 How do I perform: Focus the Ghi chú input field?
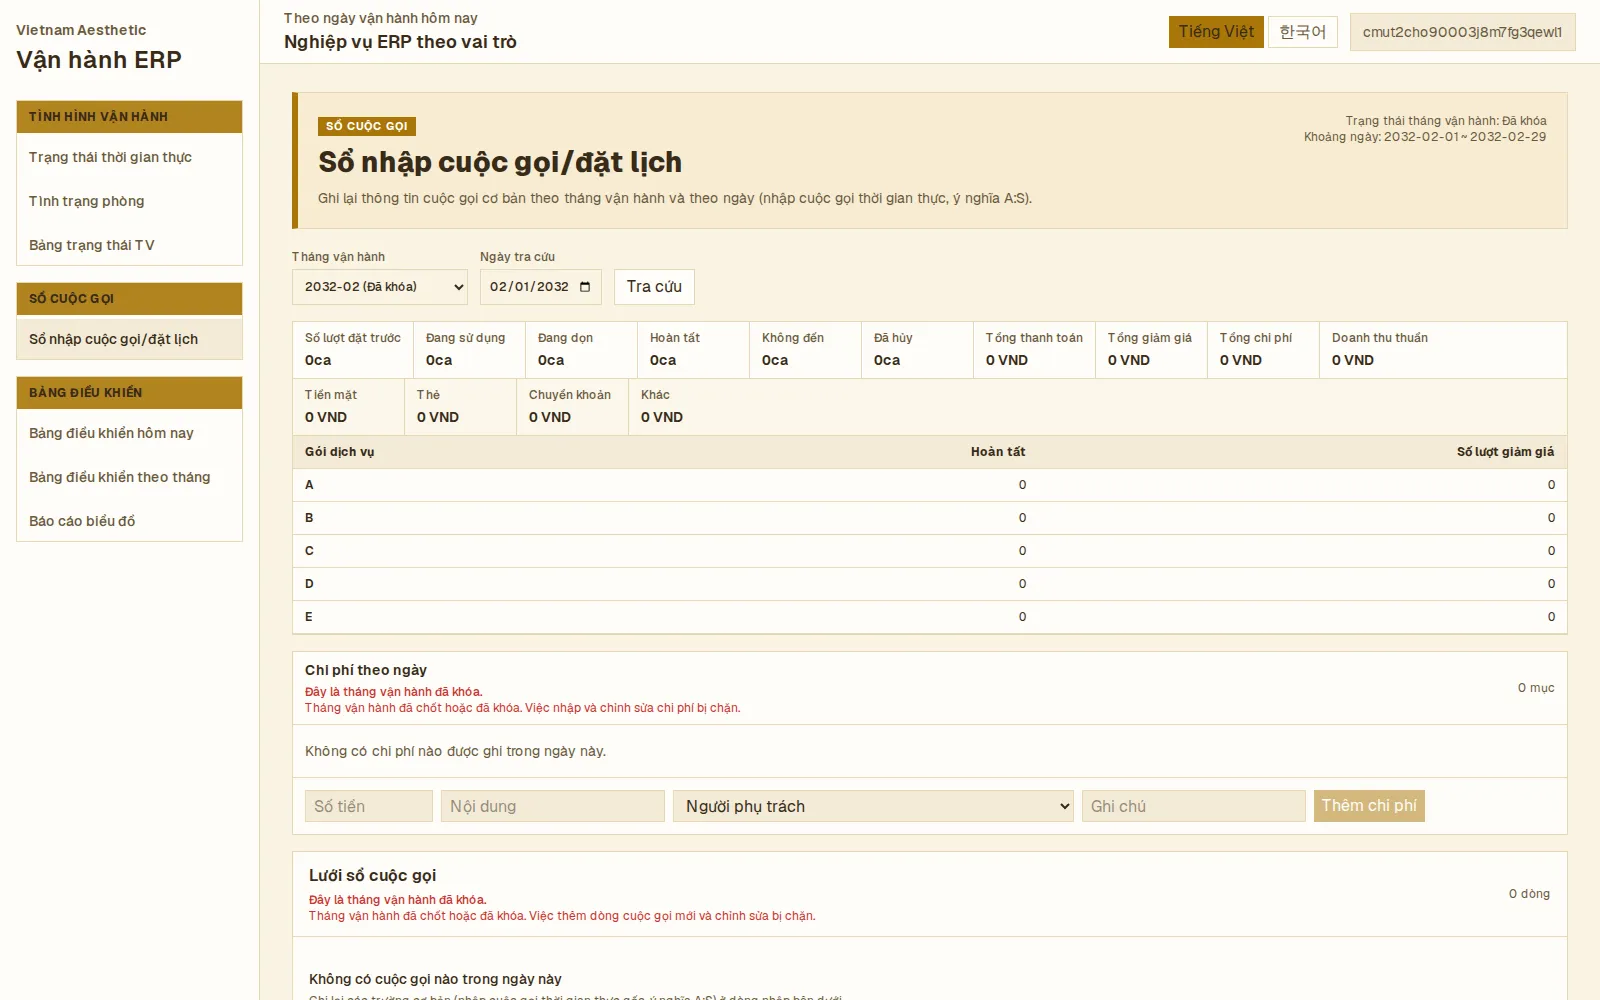(x=1194, y=806)
